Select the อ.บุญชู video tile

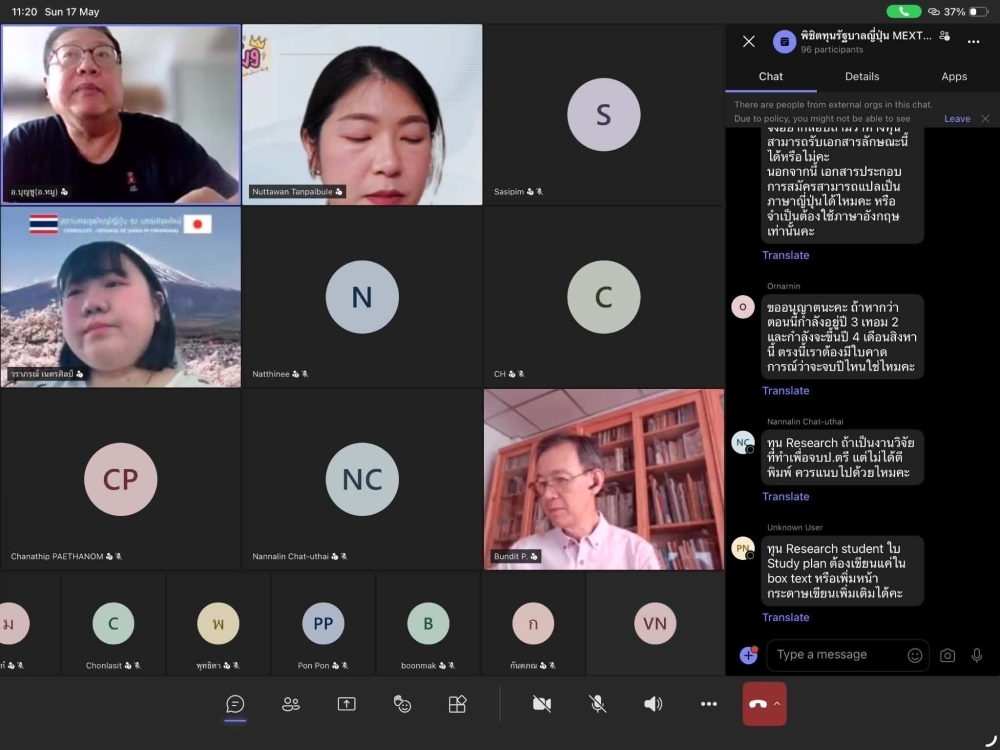pyautogui.click(x=121, y=115)
